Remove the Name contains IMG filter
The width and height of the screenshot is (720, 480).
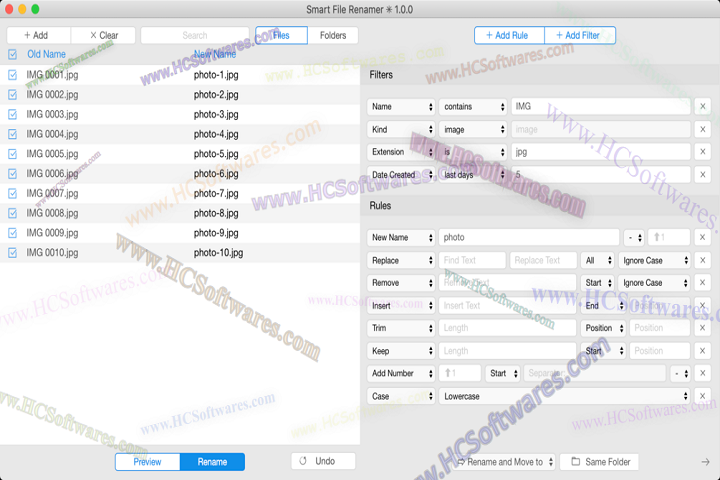tap(703, 107)
